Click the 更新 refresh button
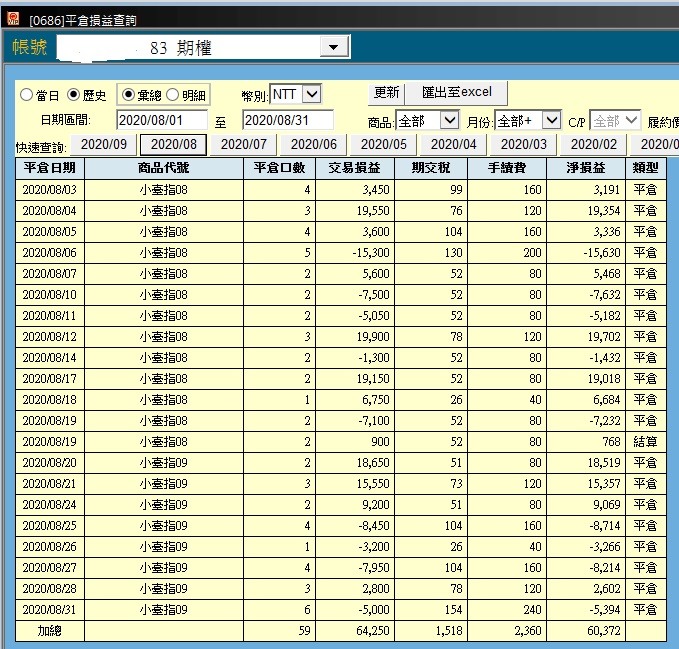The width and height of the screenshot is (679, 649). tap(386, 93)
